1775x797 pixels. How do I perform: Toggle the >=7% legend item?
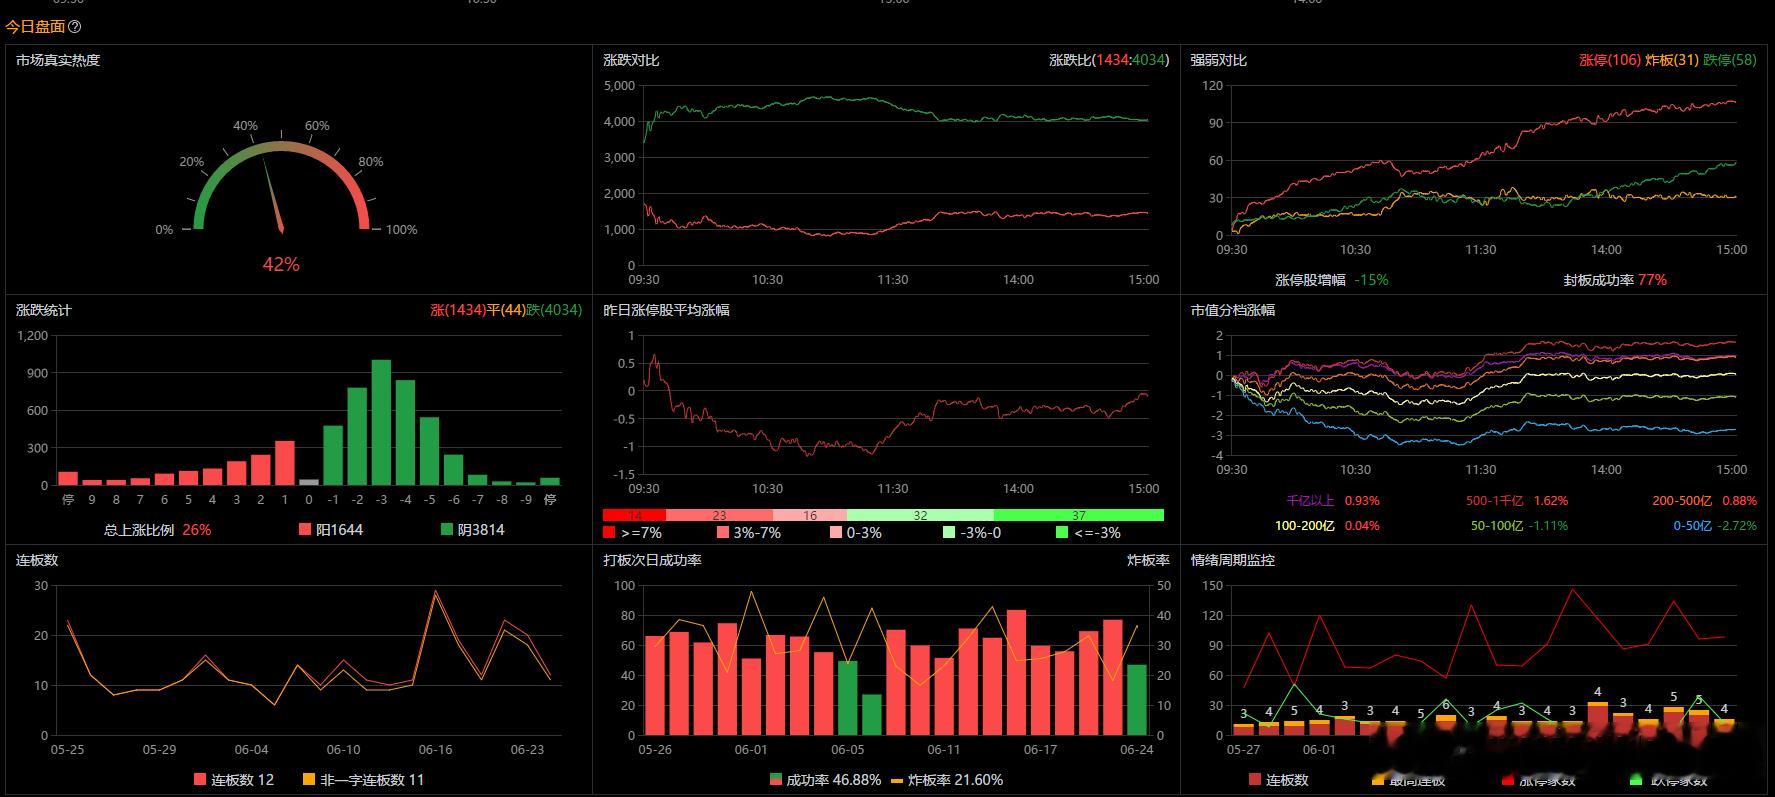632,533
